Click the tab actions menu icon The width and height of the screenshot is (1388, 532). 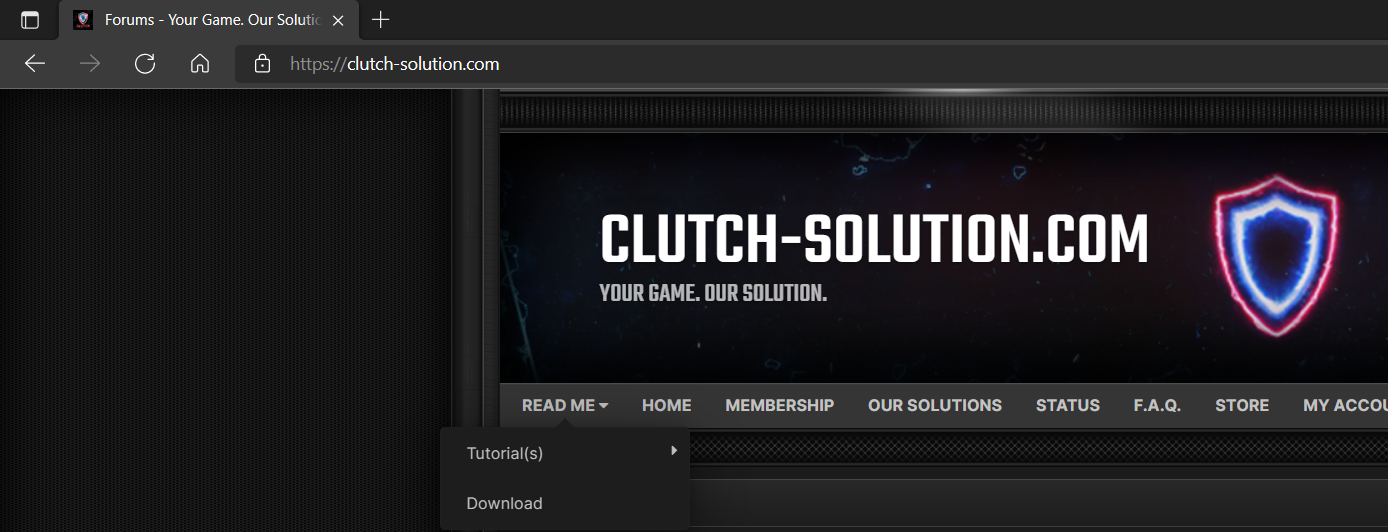click(30, 20)
